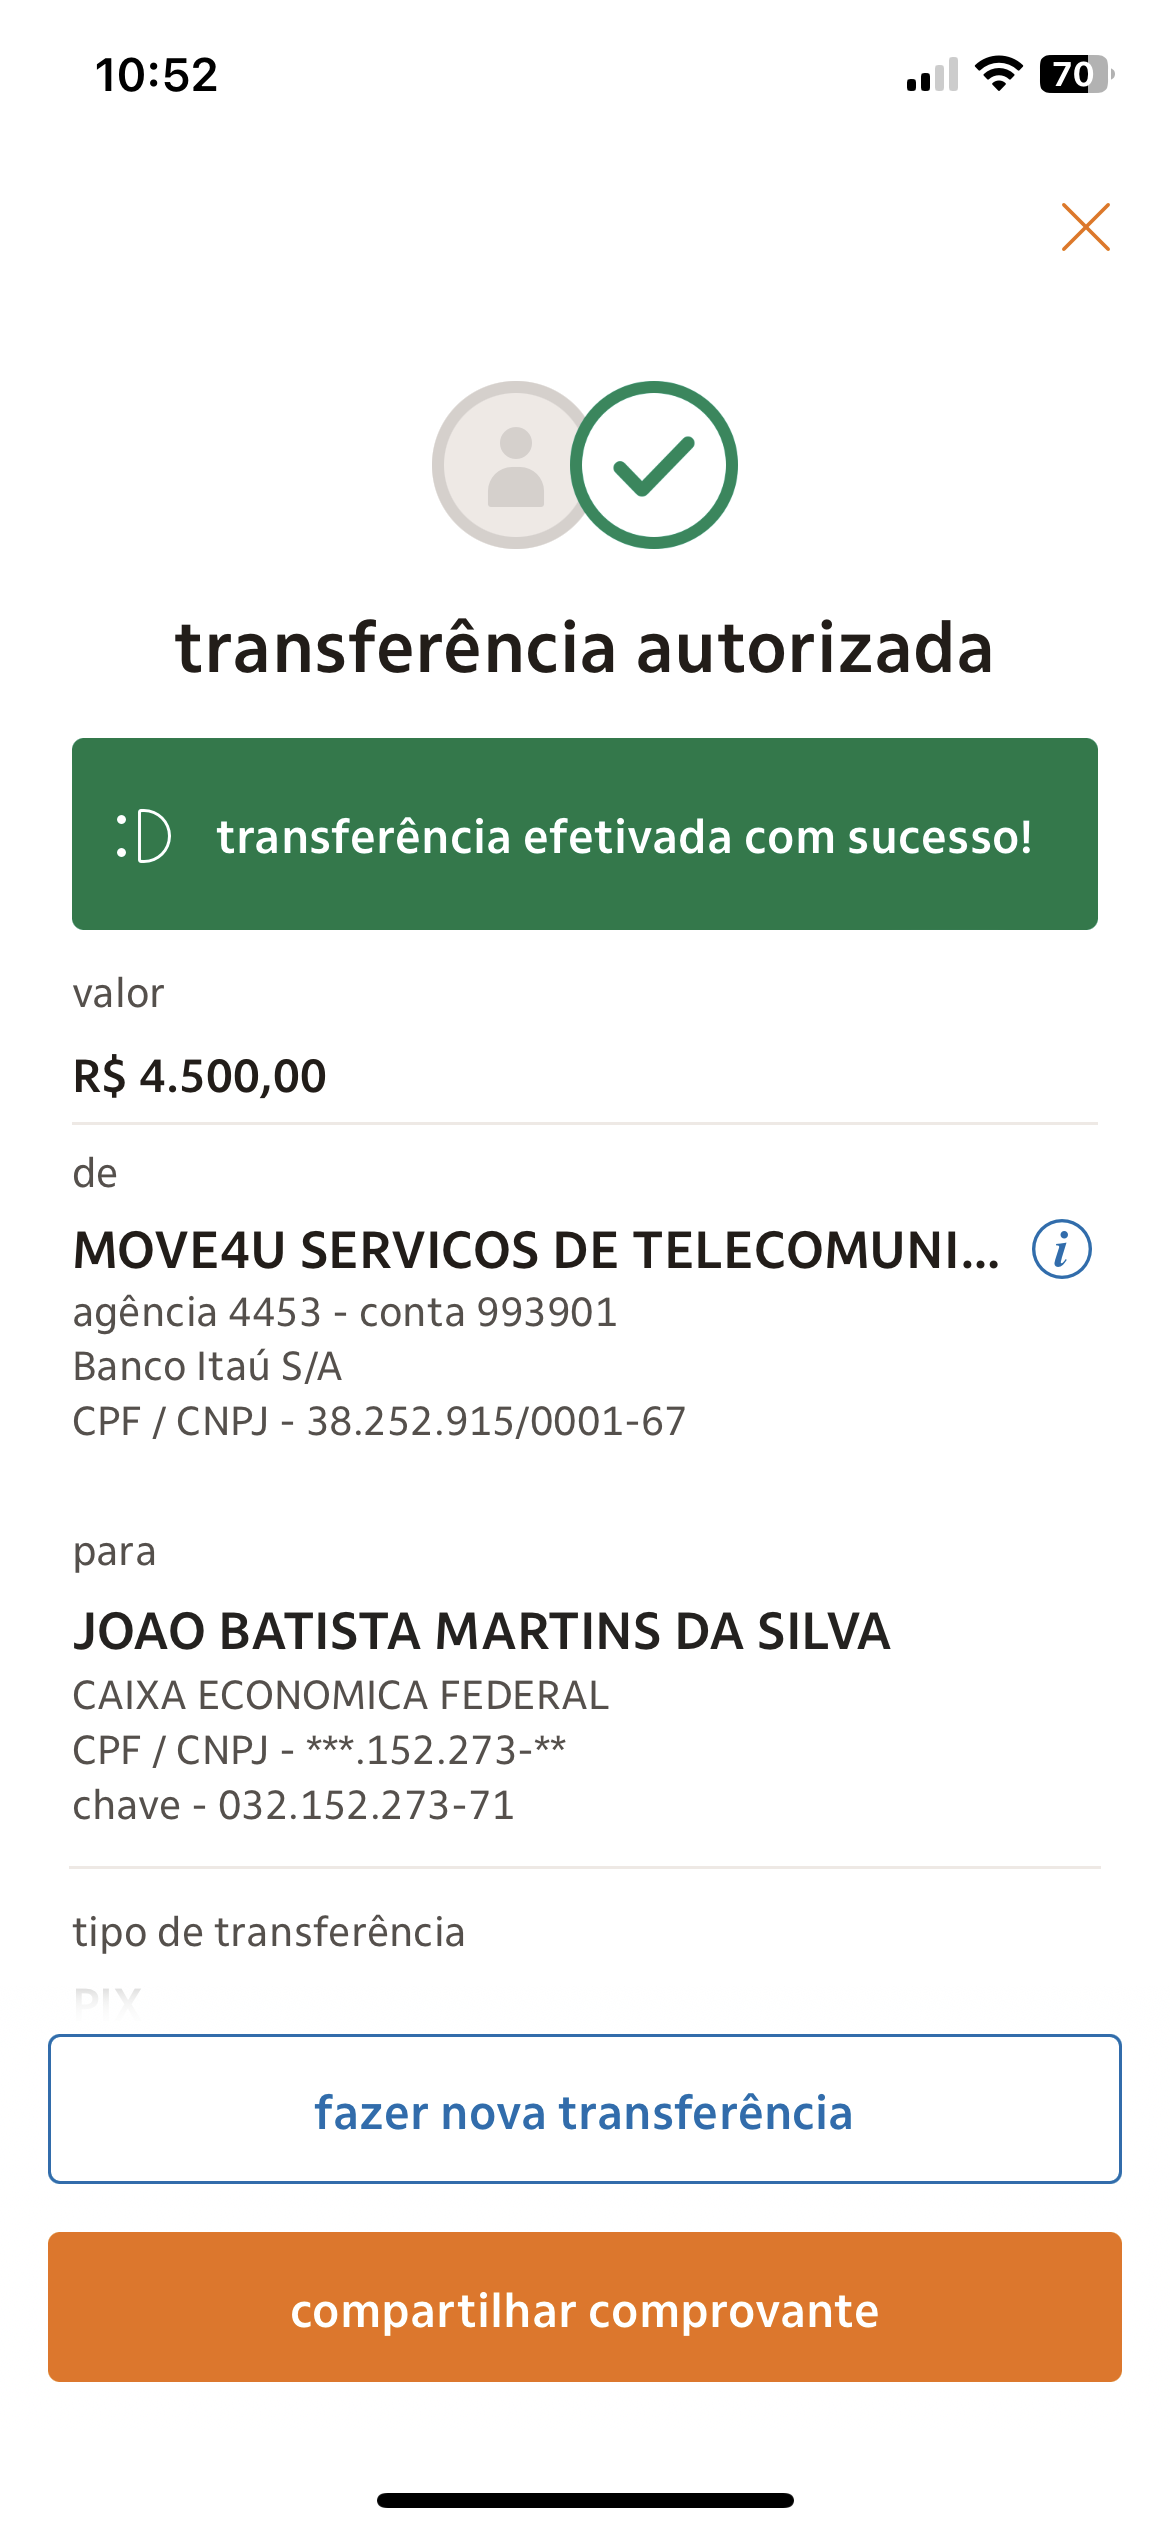Tap the cellular signal bars icon
Screen dimensions: 1170x2532
[x=932, y=75]
